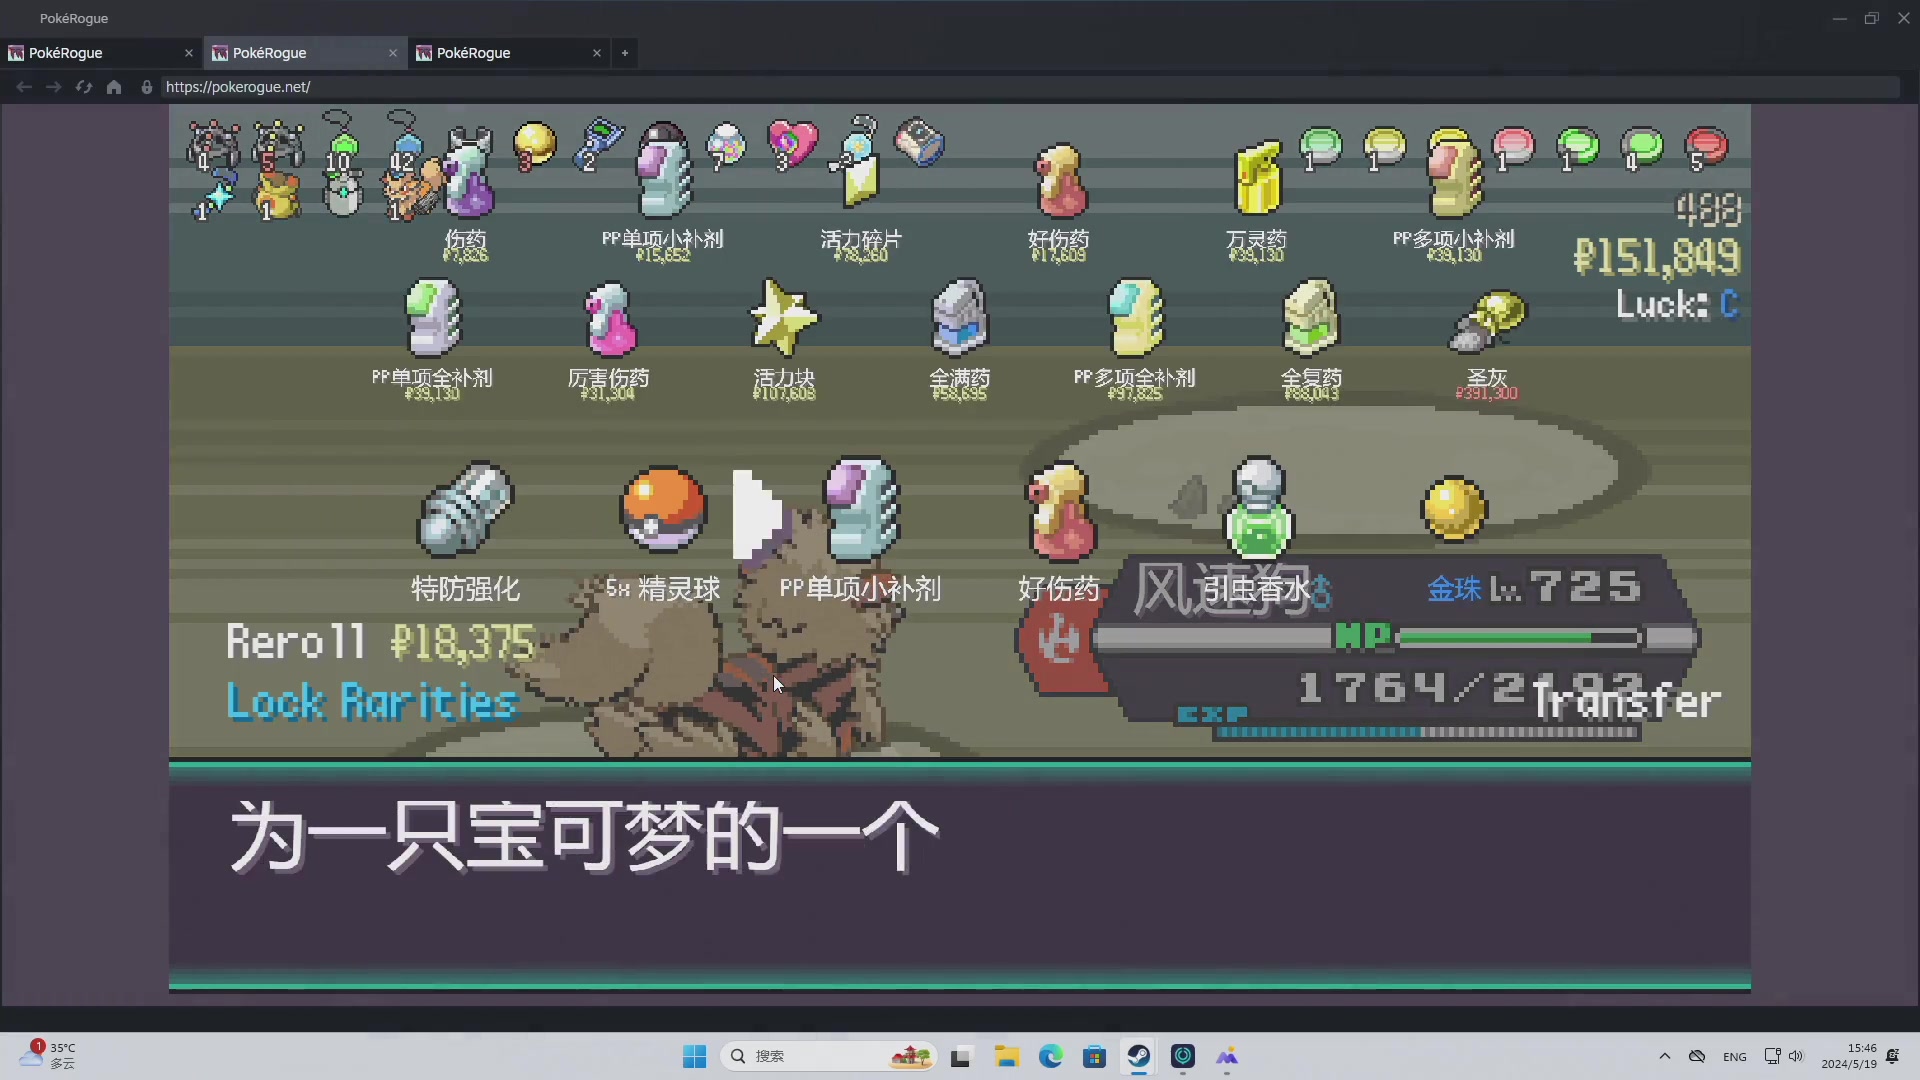Open the clock showing 15:46
The height and width of the screenshot is (1080, 1920).
(1849, 1056)
